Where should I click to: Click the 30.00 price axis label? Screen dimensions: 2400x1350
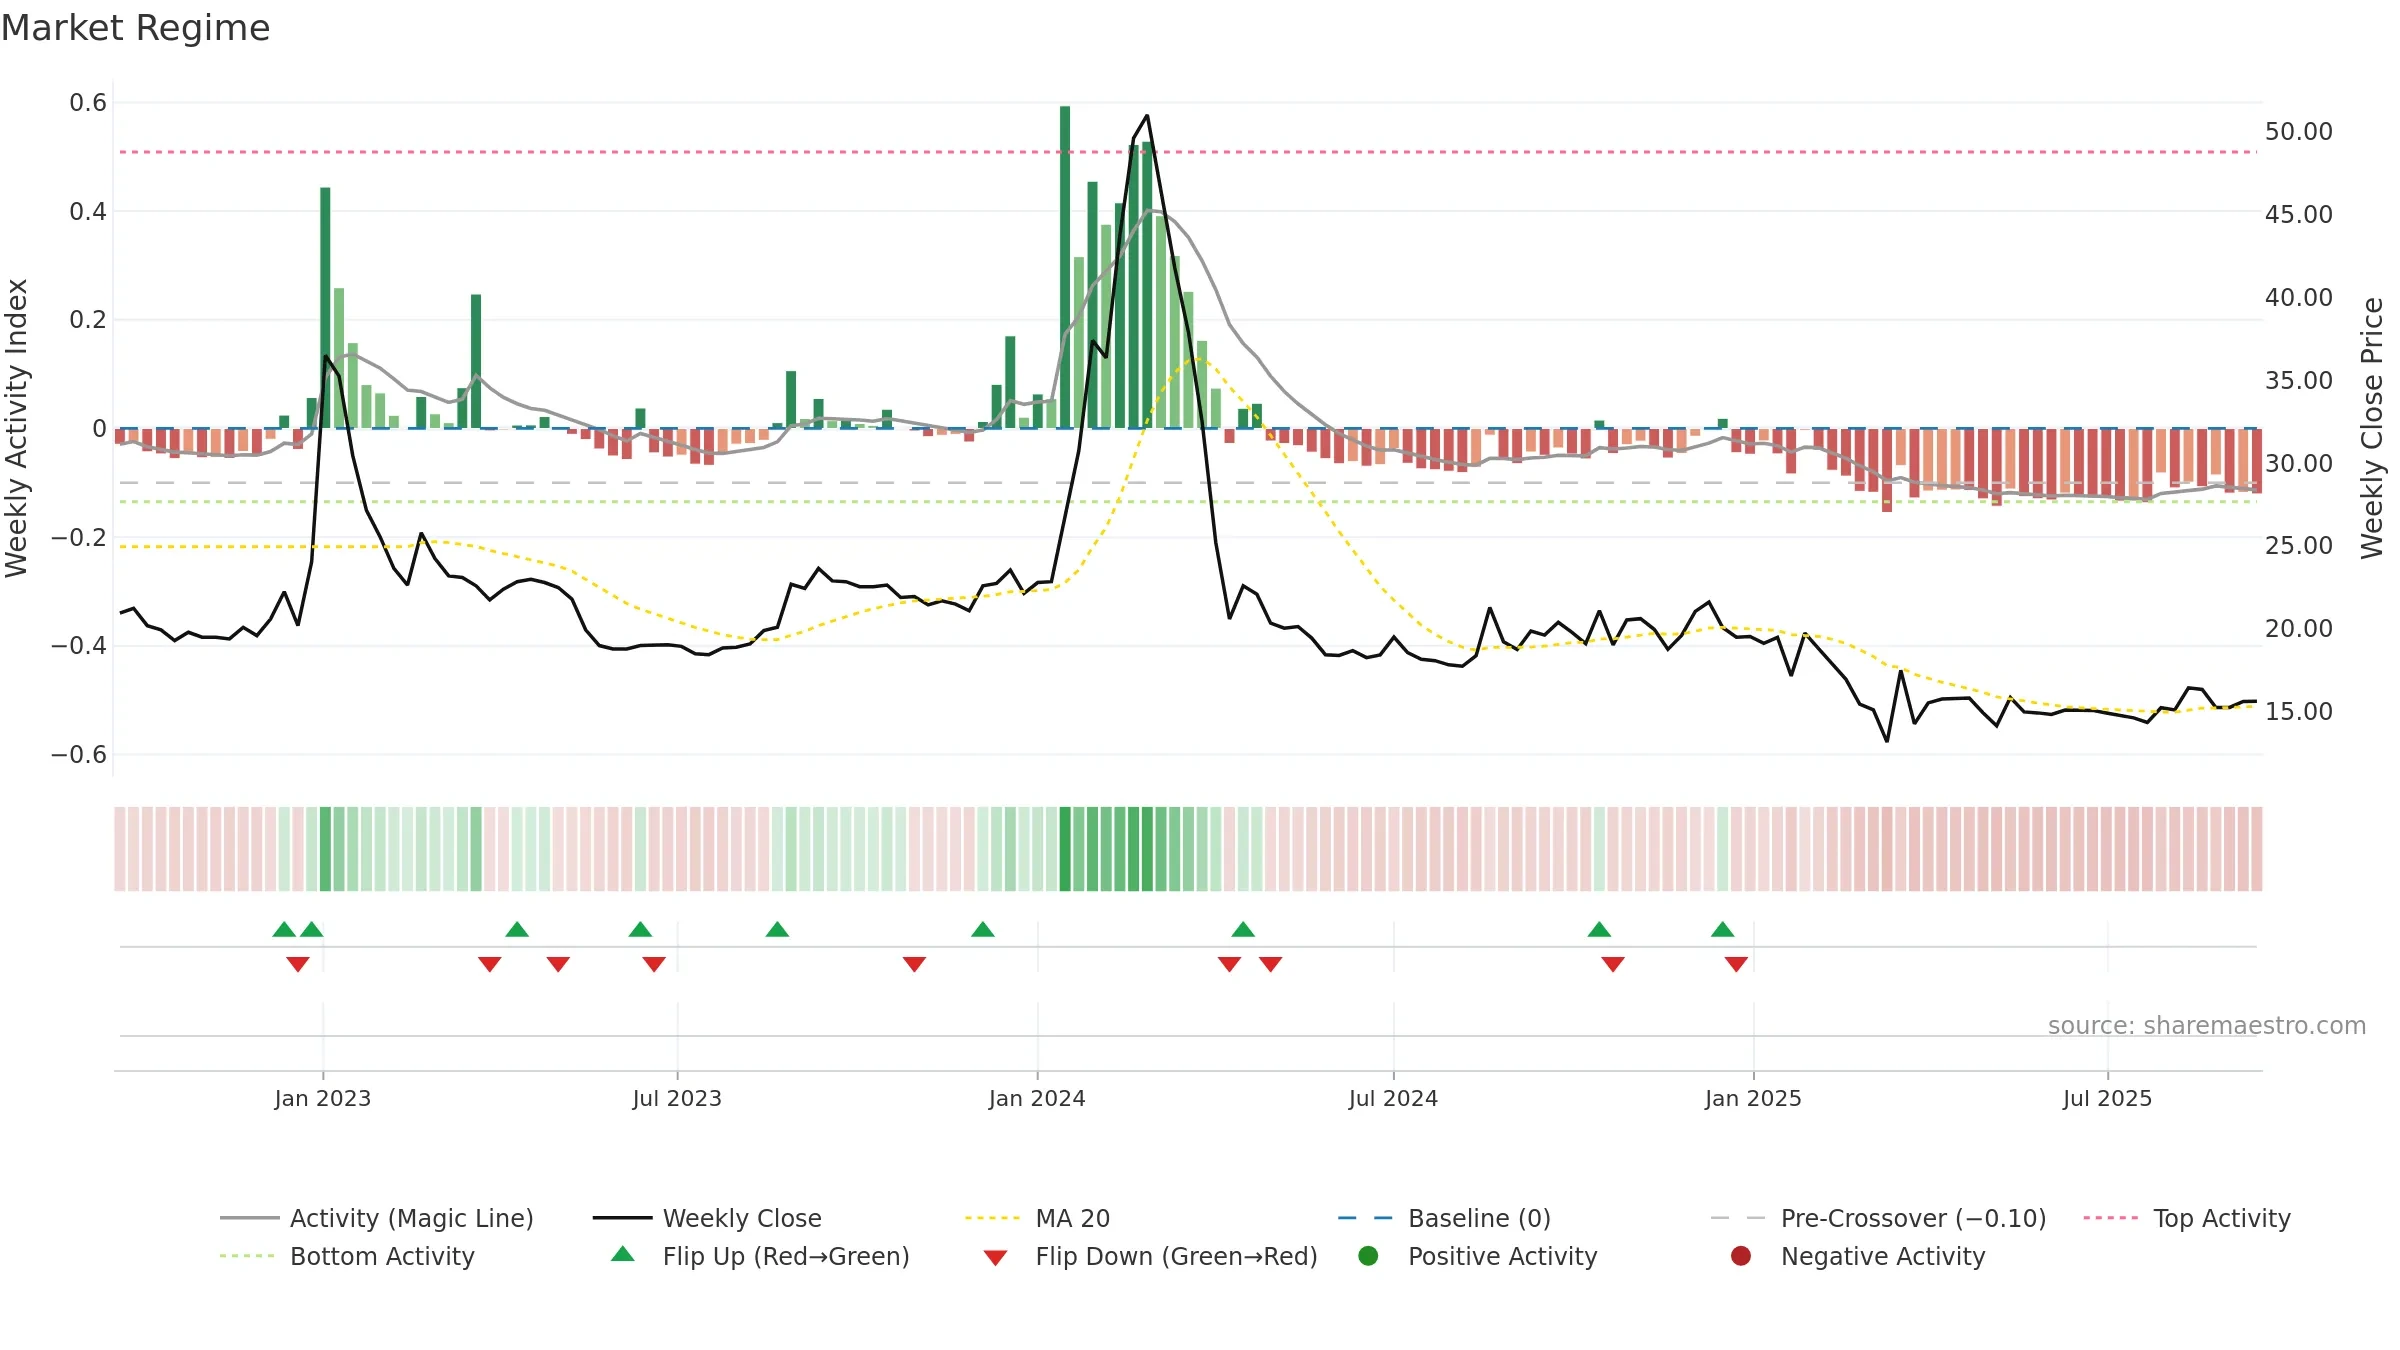(2298, 464)
